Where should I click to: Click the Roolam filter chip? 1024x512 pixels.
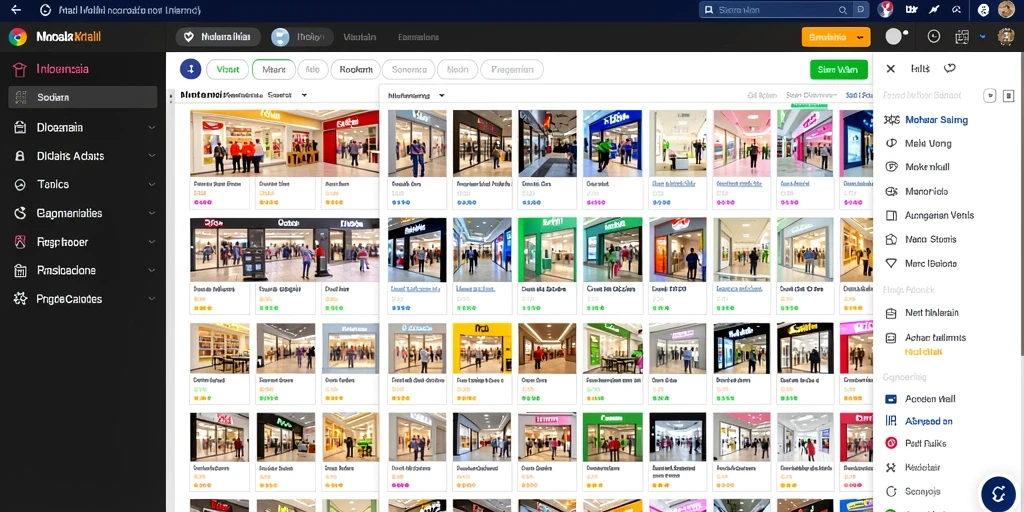355,69
